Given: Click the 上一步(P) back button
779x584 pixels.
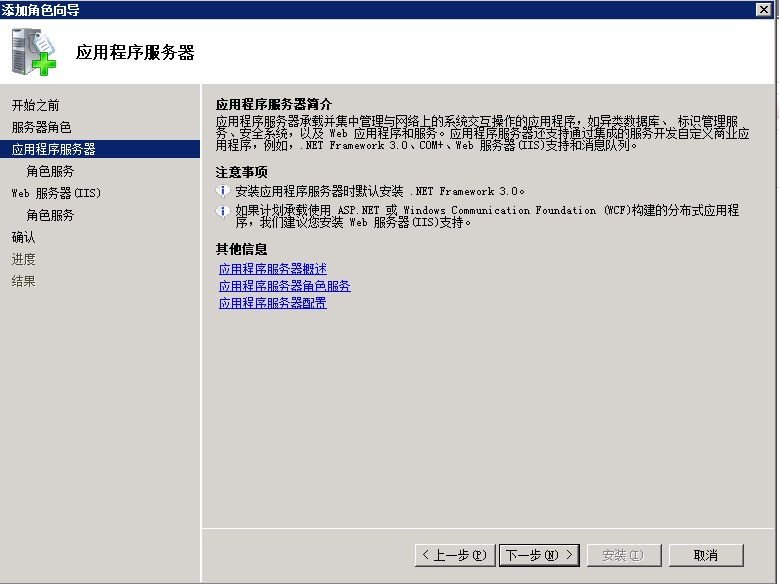Looking at the screenshot, I should (455, 555).
